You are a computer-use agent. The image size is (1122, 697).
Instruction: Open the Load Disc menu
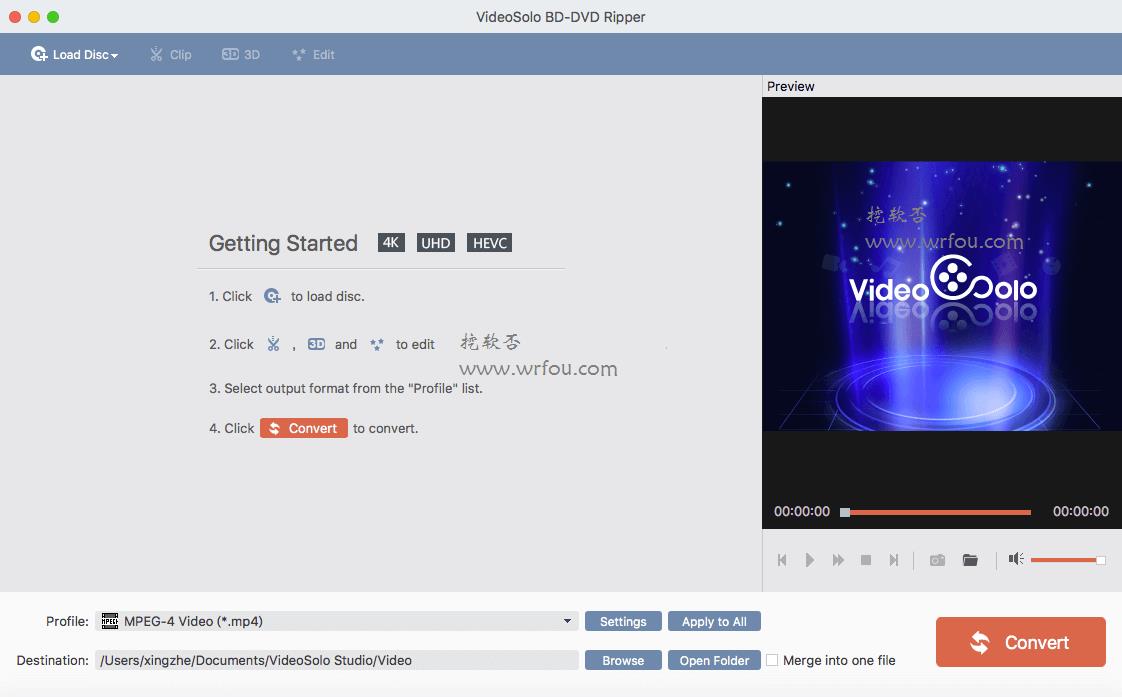point(74,54)
